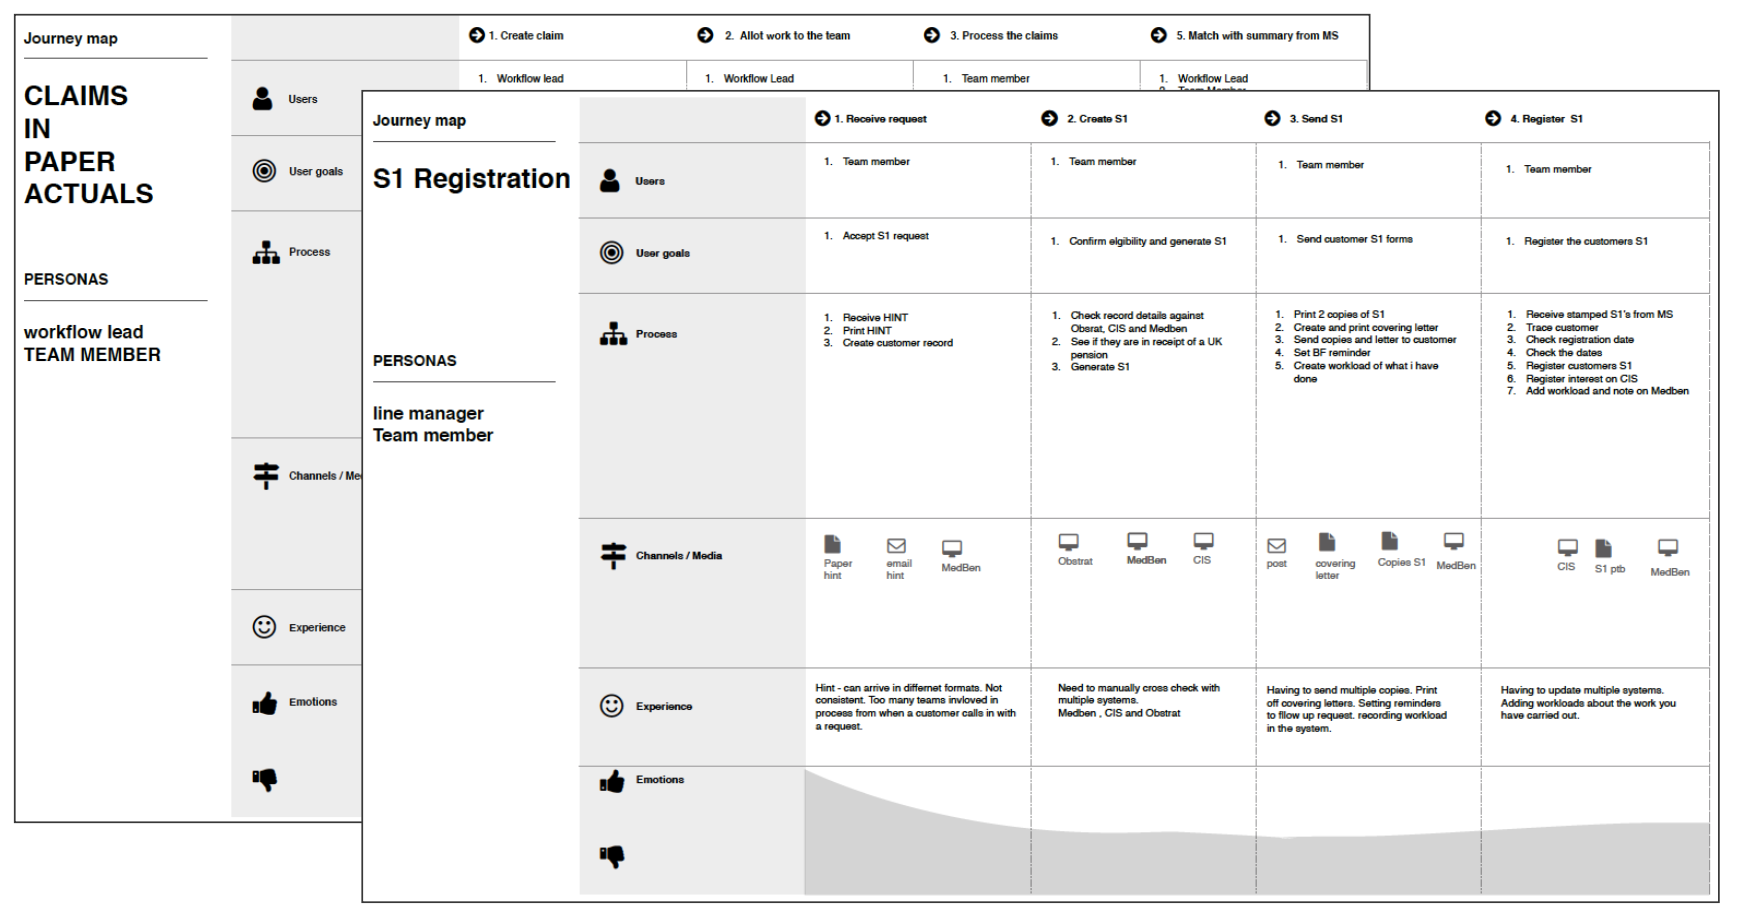Select the 'Copies S1' document icon
1737x917 pixels.
tap(1390, 541)
